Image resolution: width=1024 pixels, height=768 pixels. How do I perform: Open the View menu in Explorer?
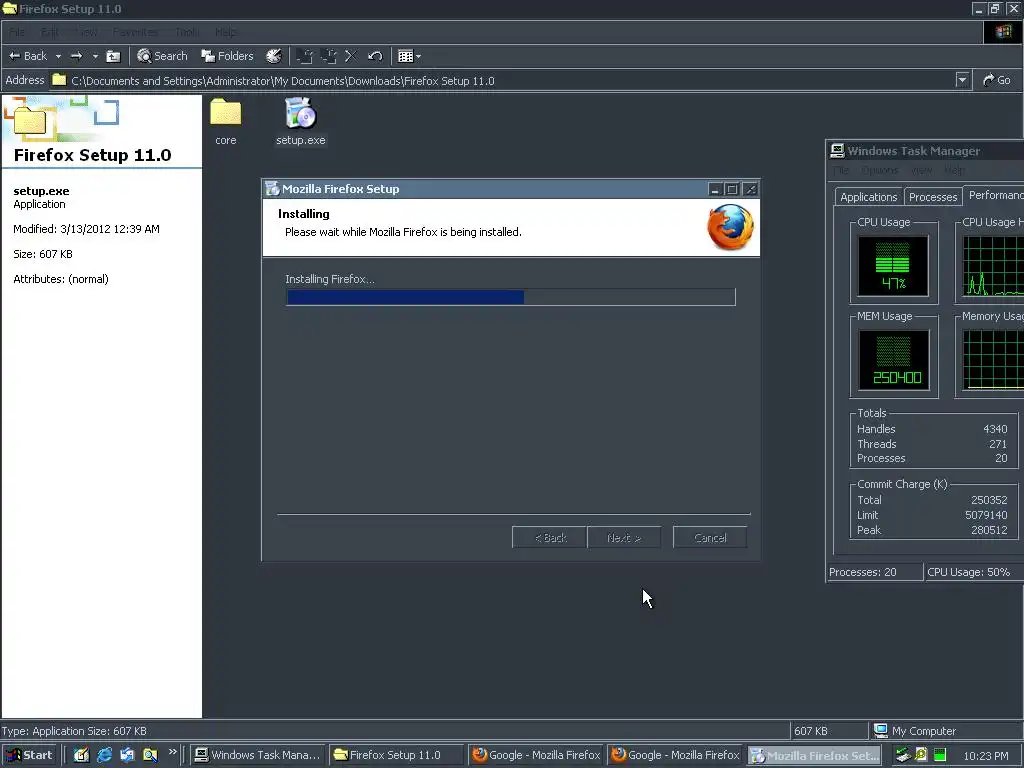point(87,32)
